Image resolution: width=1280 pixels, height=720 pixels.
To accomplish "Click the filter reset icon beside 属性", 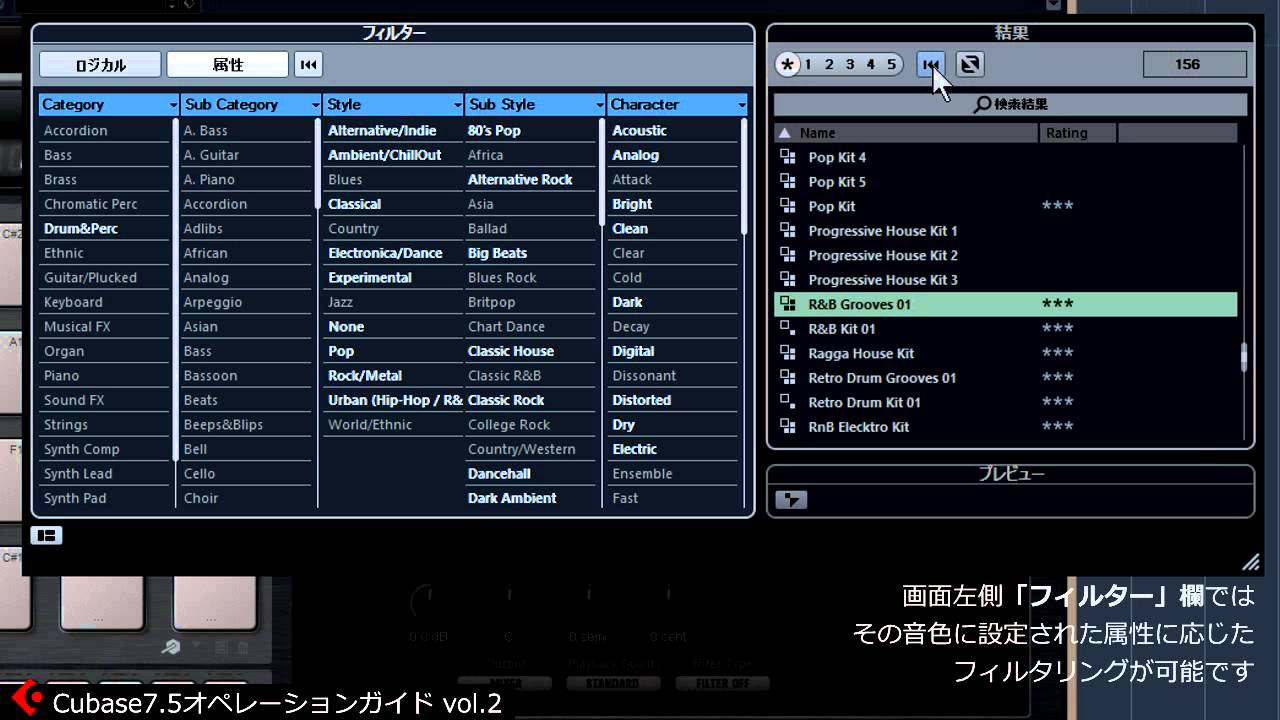I will click(308, 65).
